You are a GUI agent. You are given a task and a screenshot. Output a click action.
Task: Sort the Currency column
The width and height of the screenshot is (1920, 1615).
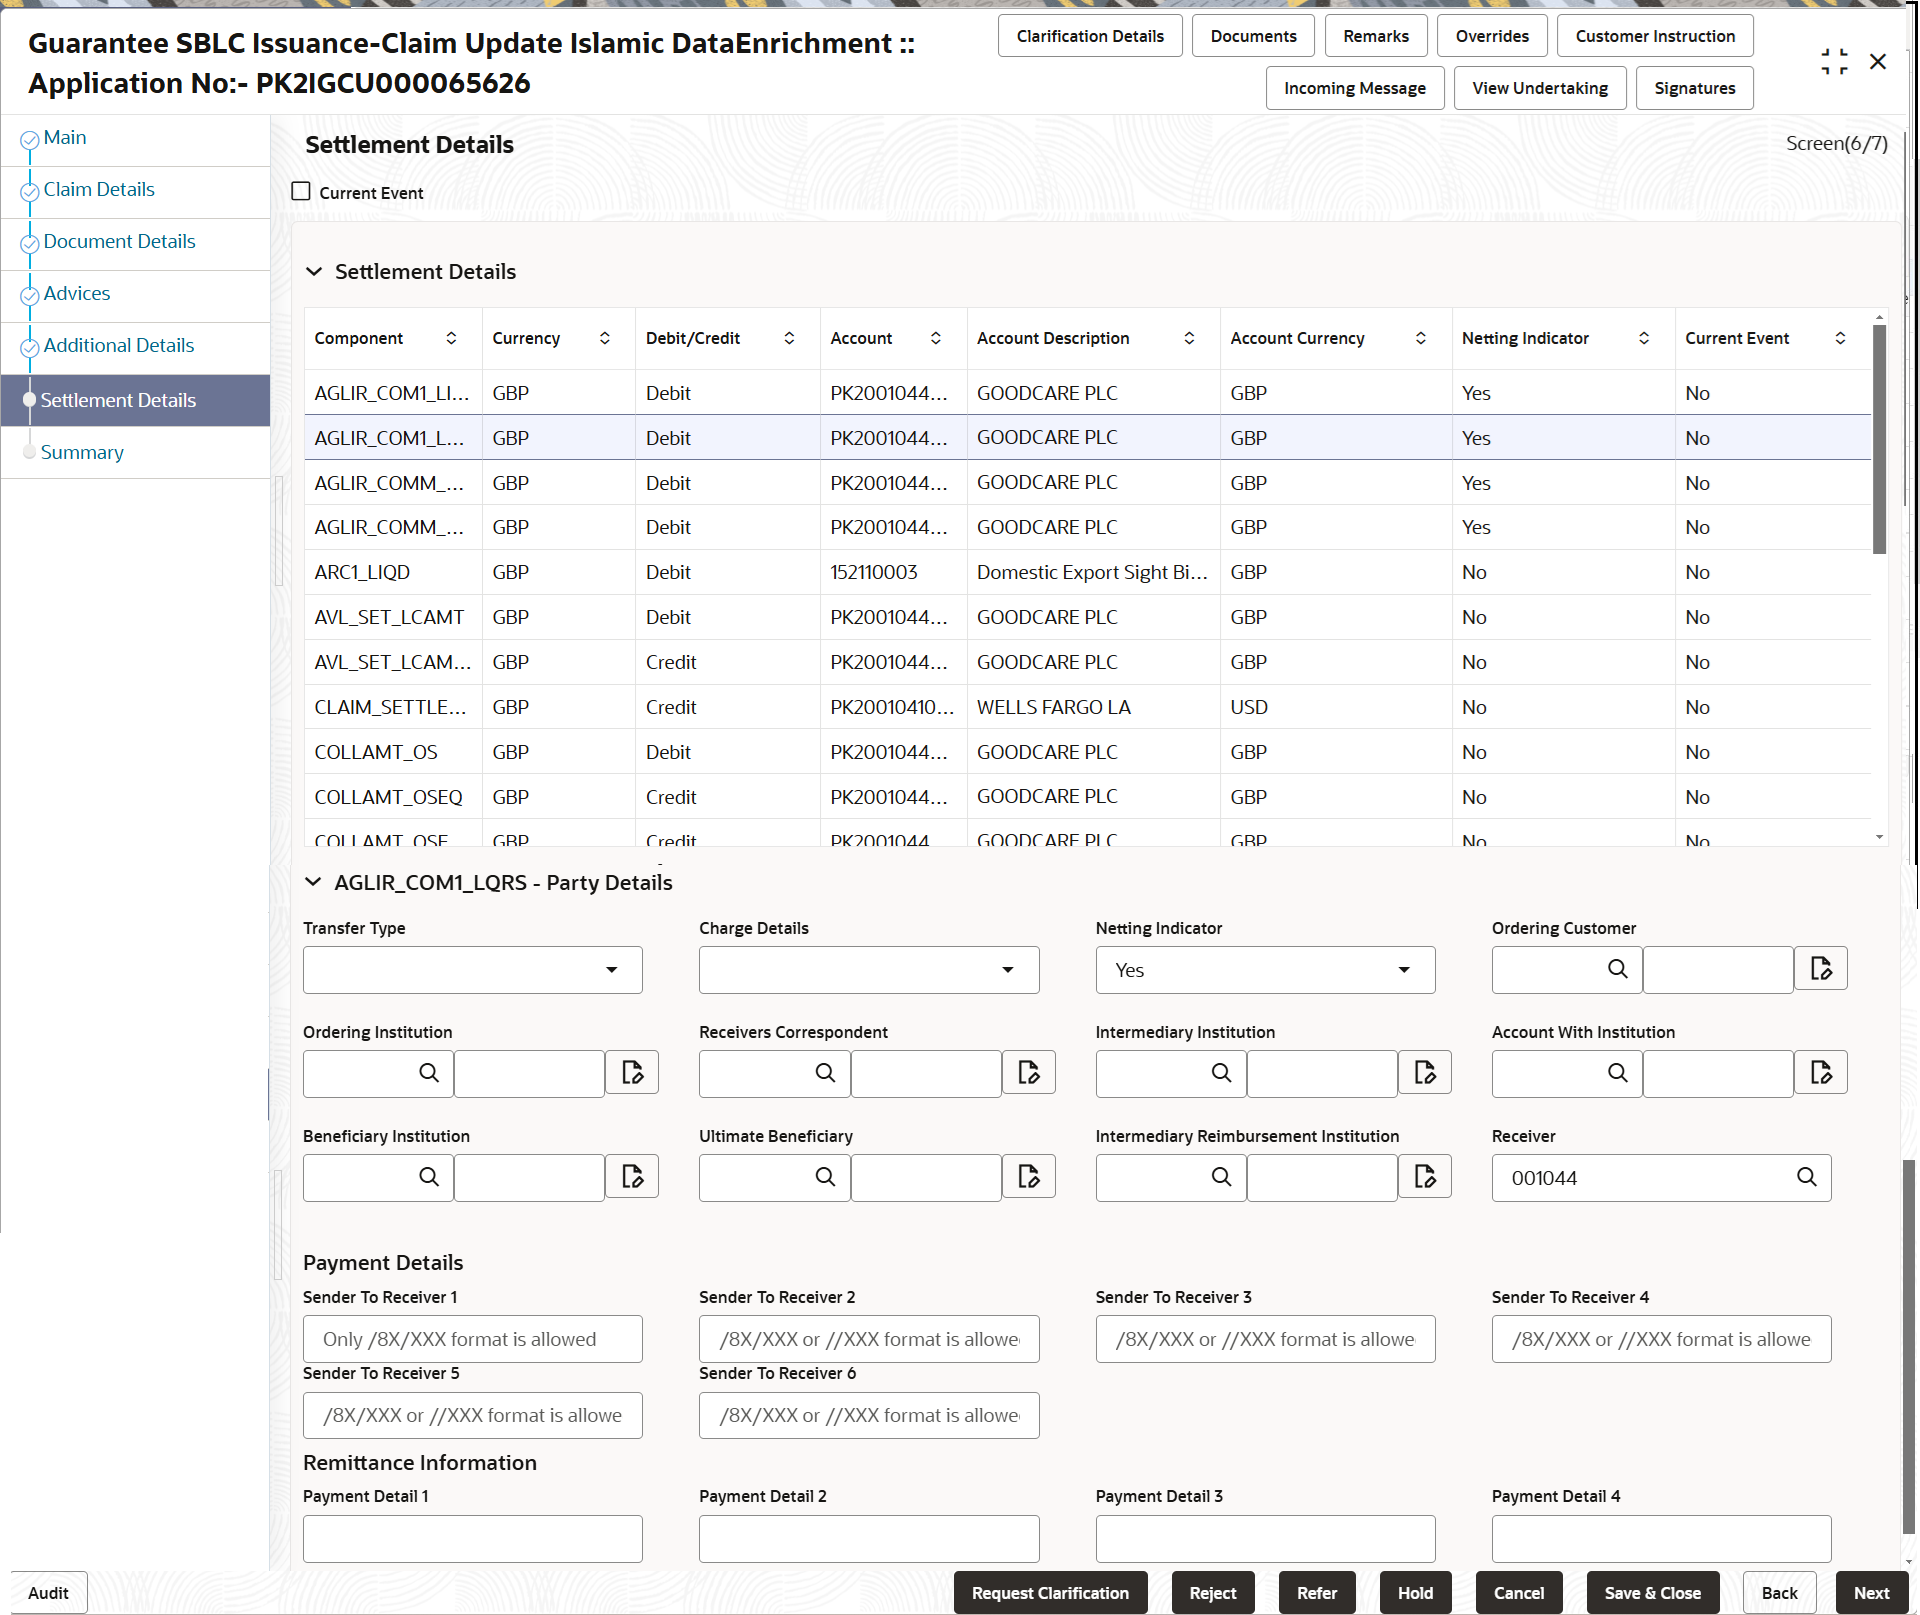tap(605, 338)
